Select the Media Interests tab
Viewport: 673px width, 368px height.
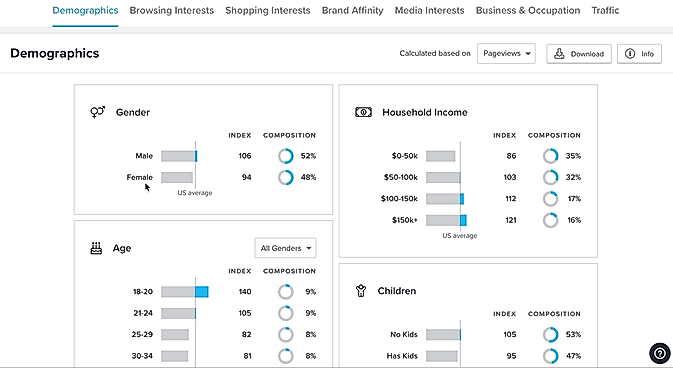[x=429, y=10]
